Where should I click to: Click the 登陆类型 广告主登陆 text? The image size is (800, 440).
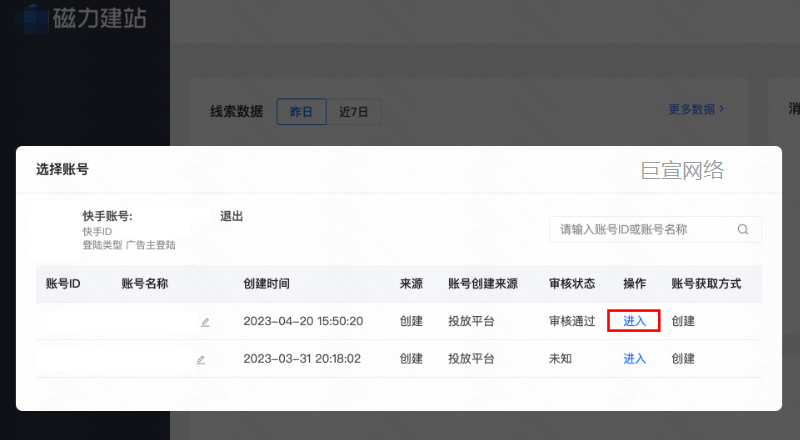(x=129, y=245)
